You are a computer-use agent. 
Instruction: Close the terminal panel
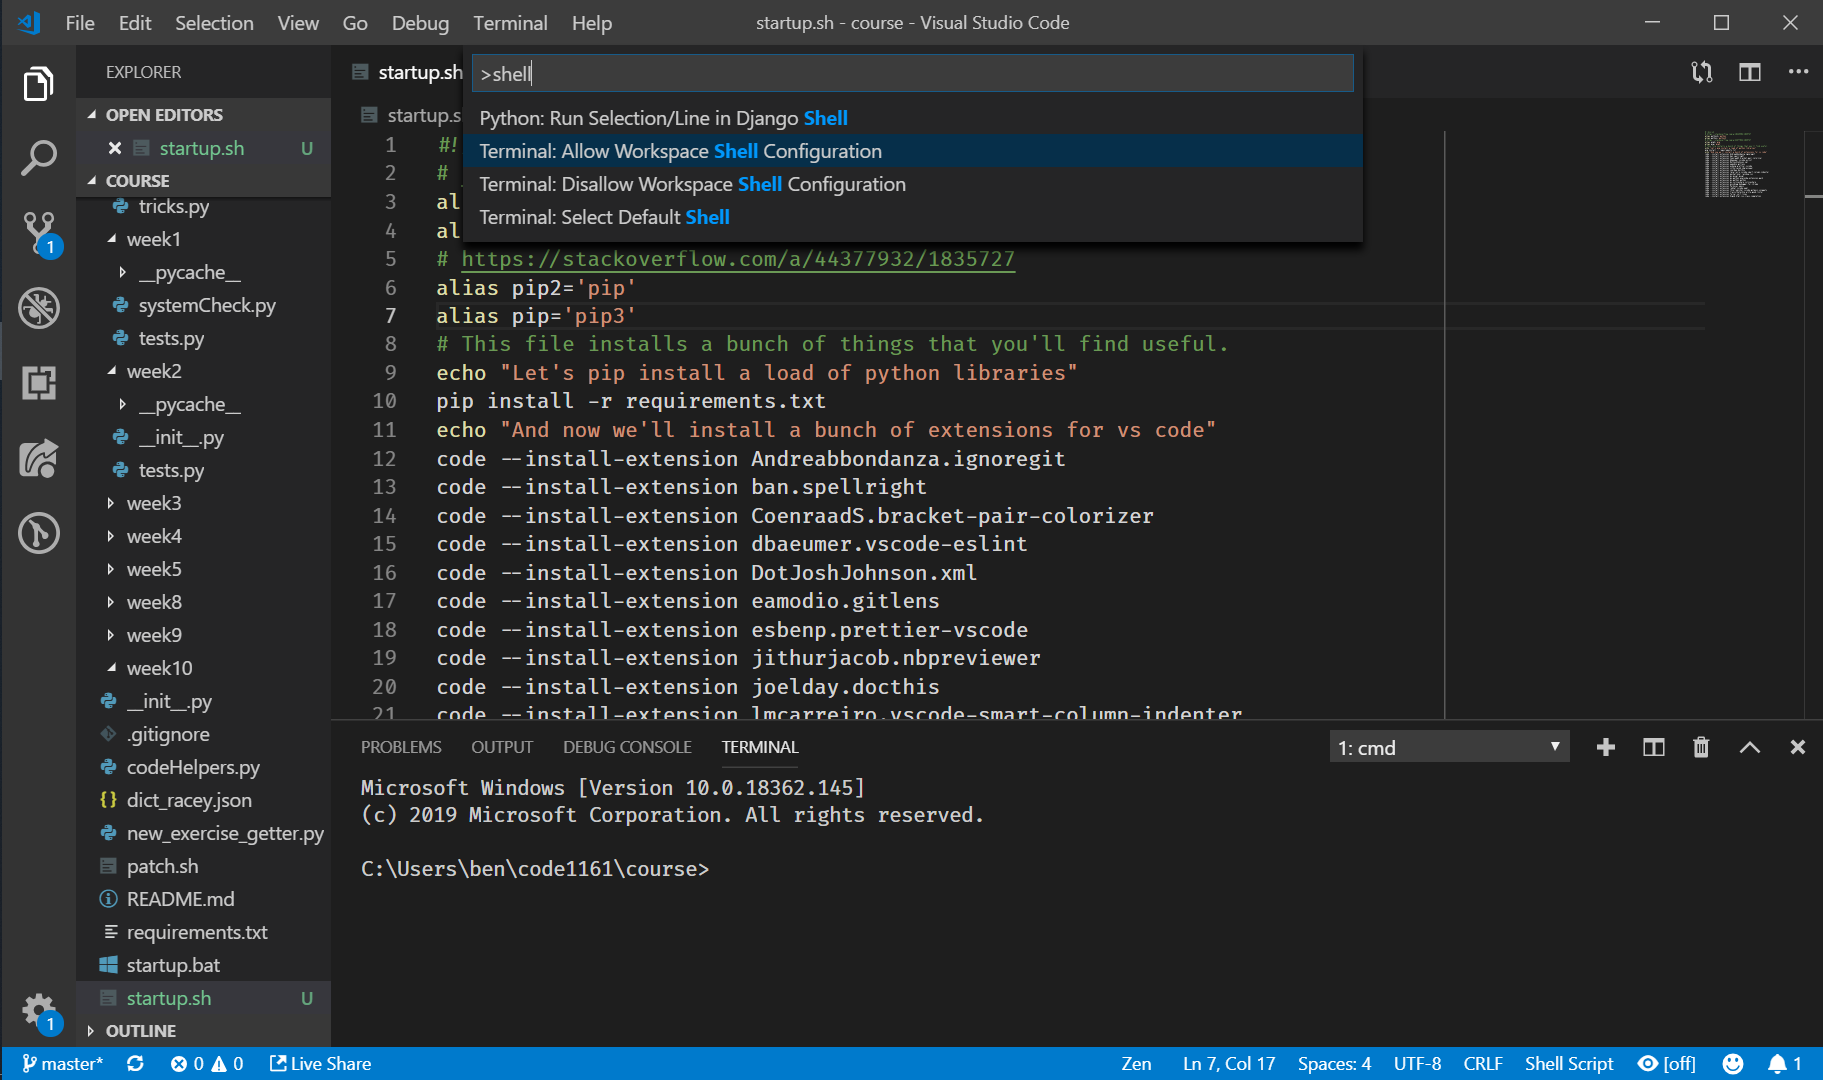pyautogui.click(x=1797, y=747)
